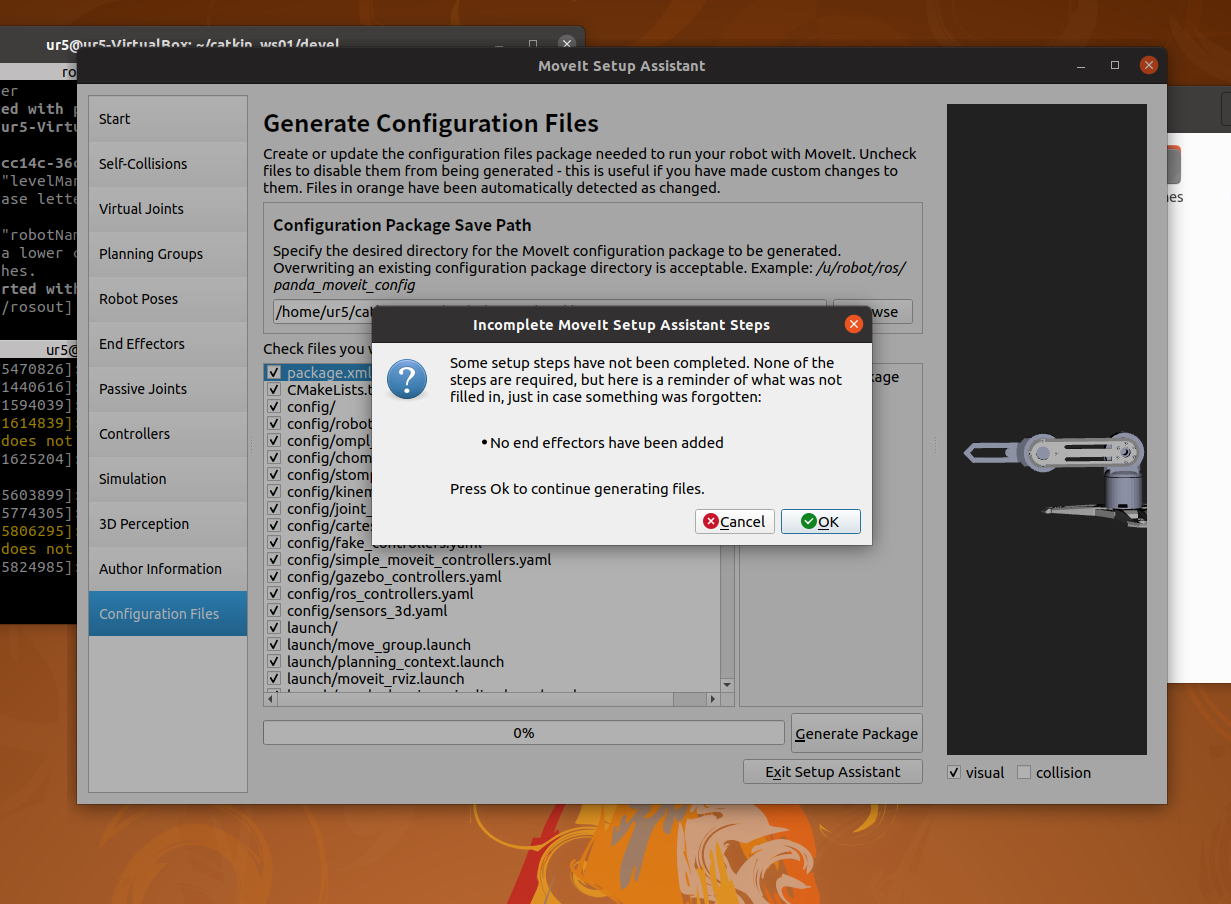The width and height of the screenshot is (1231, 904).
Task: Open the Self-Collisions step
Action: pyautogui.click(x=167, y=164)
